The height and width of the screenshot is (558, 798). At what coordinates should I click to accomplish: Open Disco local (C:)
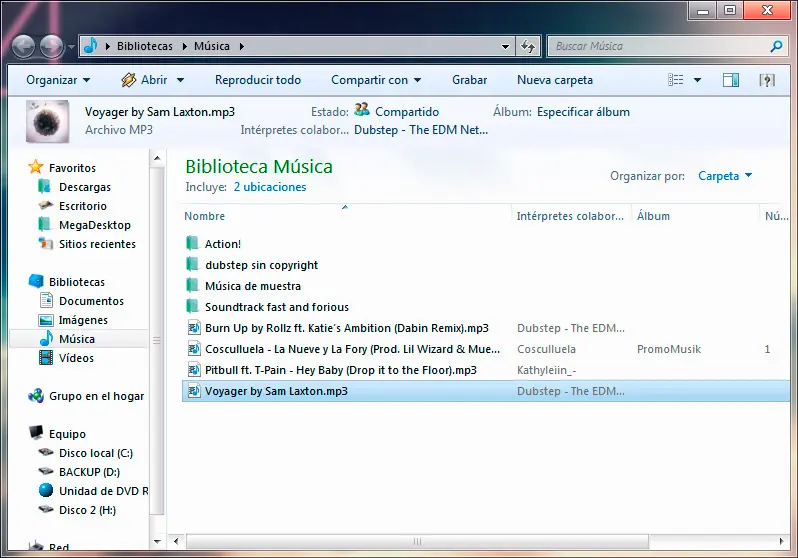point(96,453)
